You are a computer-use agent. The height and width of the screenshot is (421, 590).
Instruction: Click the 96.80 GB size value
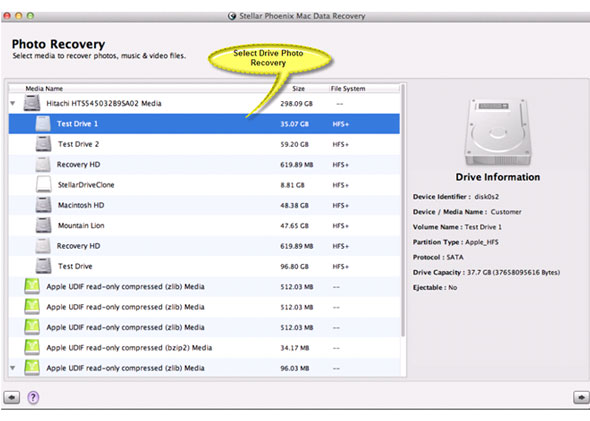pyautogui.click(x=294, y=266)
